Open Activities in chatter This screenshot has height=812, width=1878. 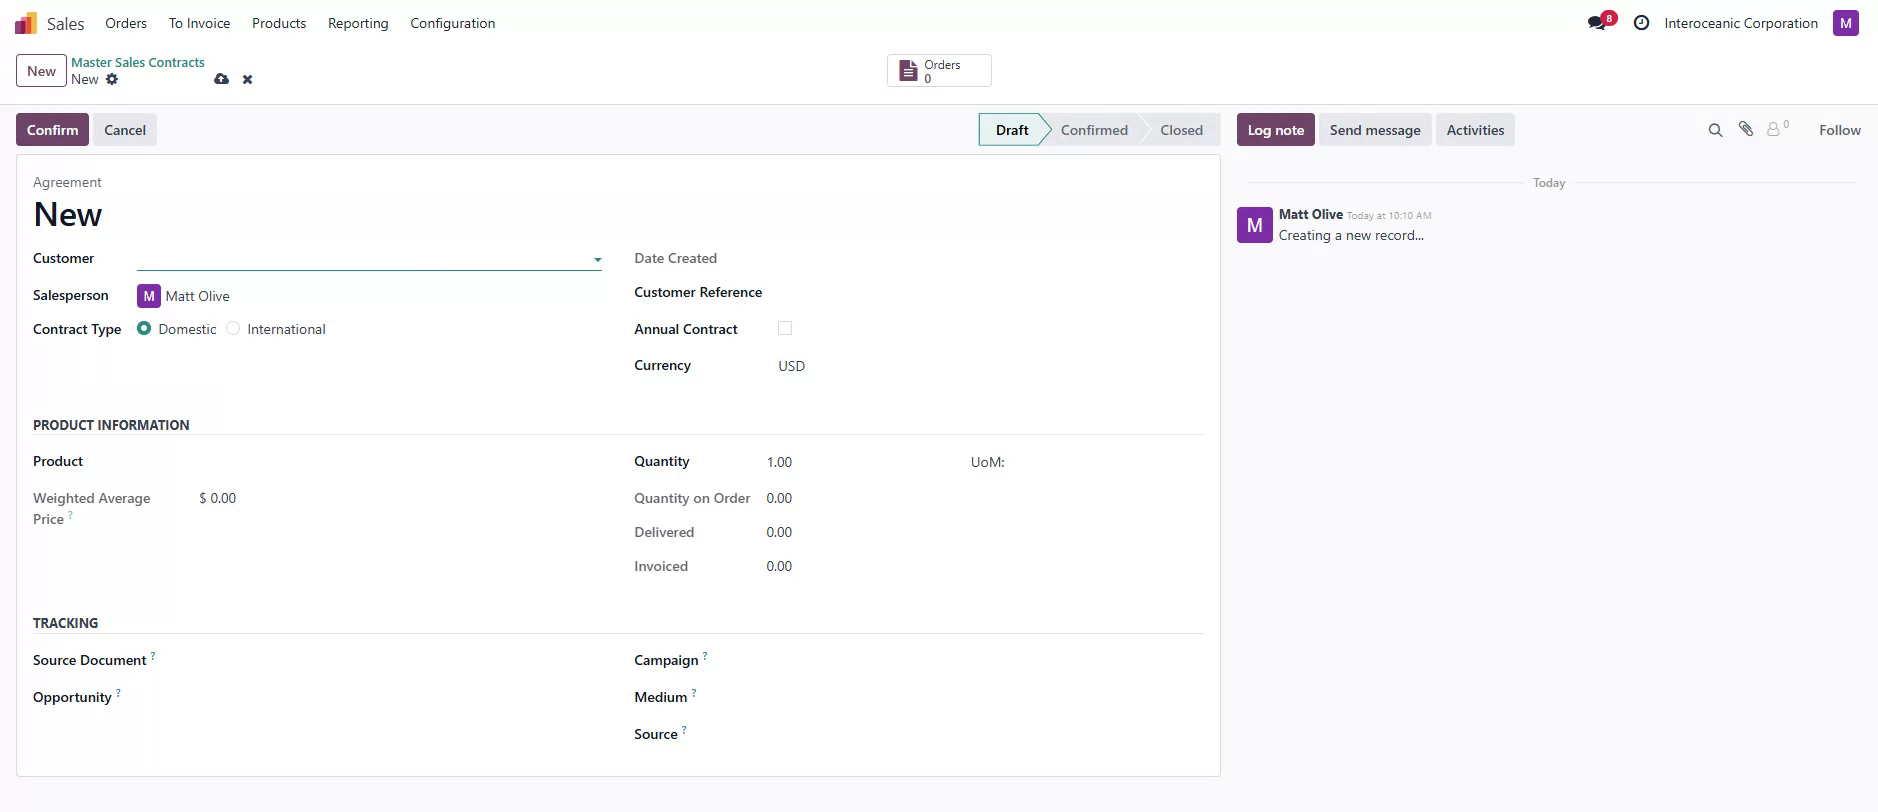(1475, 130)
